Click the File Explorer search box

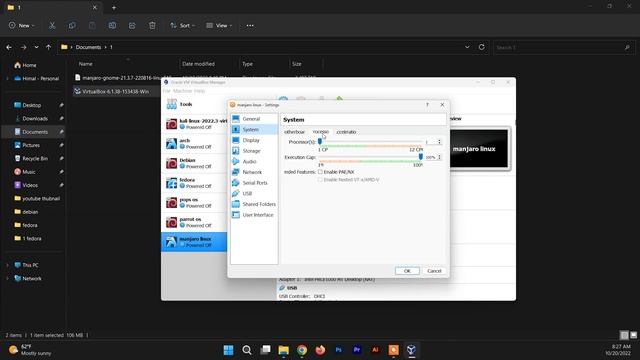tap(564, 47)
